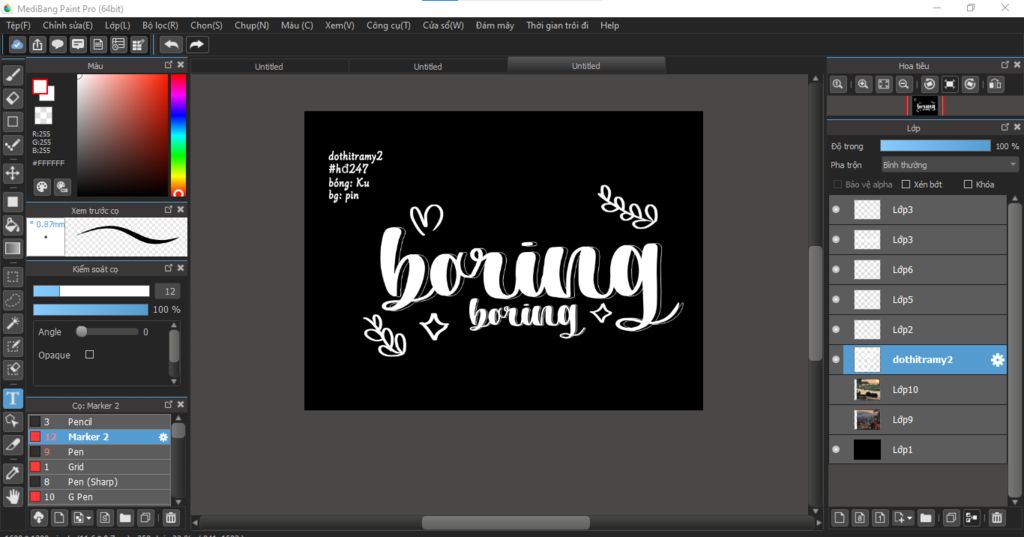Select the Lasso selection tool
Screen dimensions: 1024x537
point(12,301)
